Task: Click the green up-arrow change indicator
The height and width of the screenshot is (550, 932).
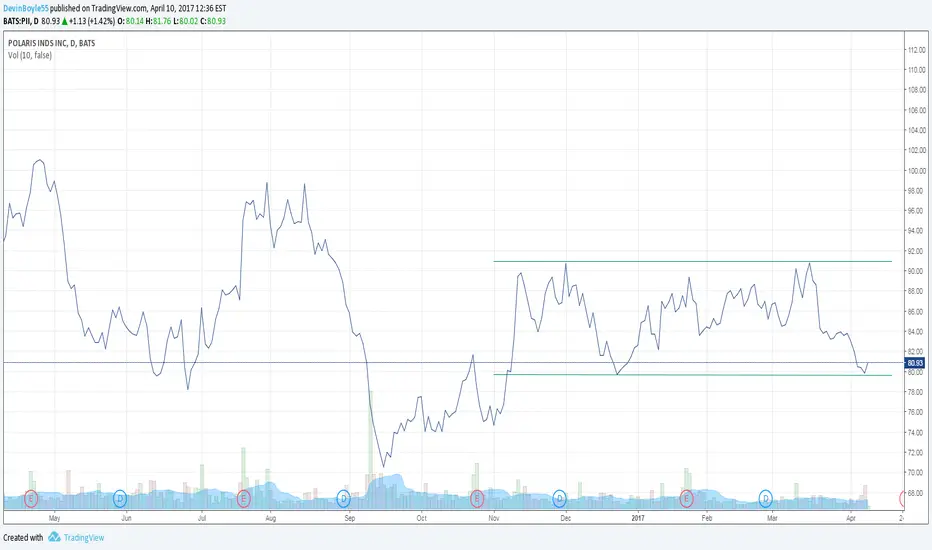Action: pos(65,21)
